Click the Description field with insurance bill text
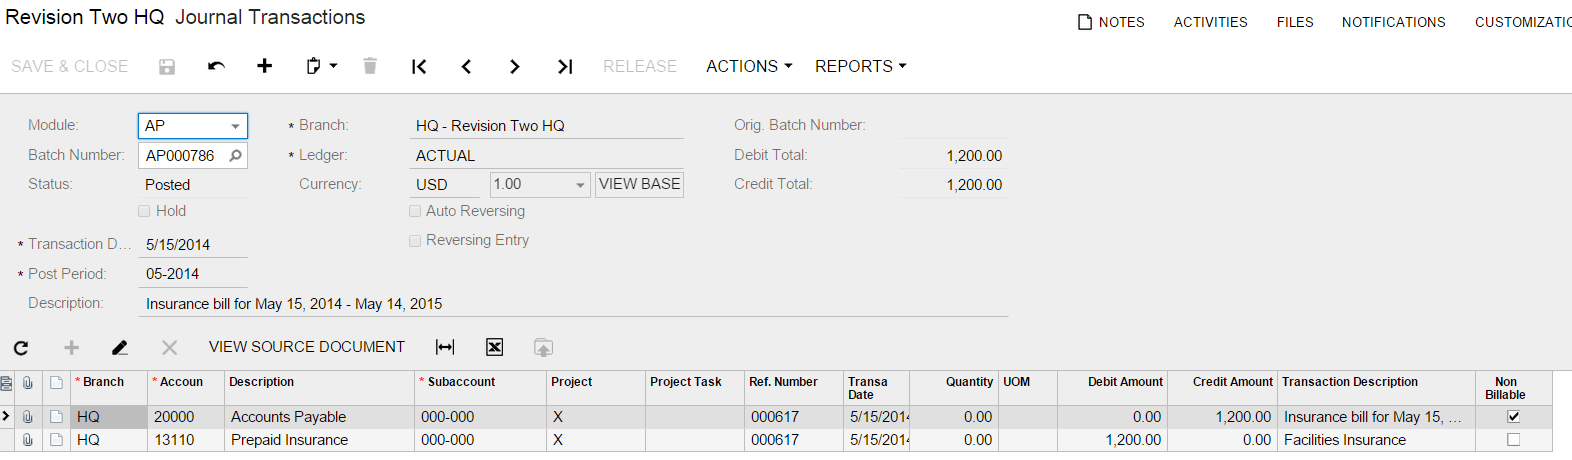The image size is (1572, 460). pos(573,304)
